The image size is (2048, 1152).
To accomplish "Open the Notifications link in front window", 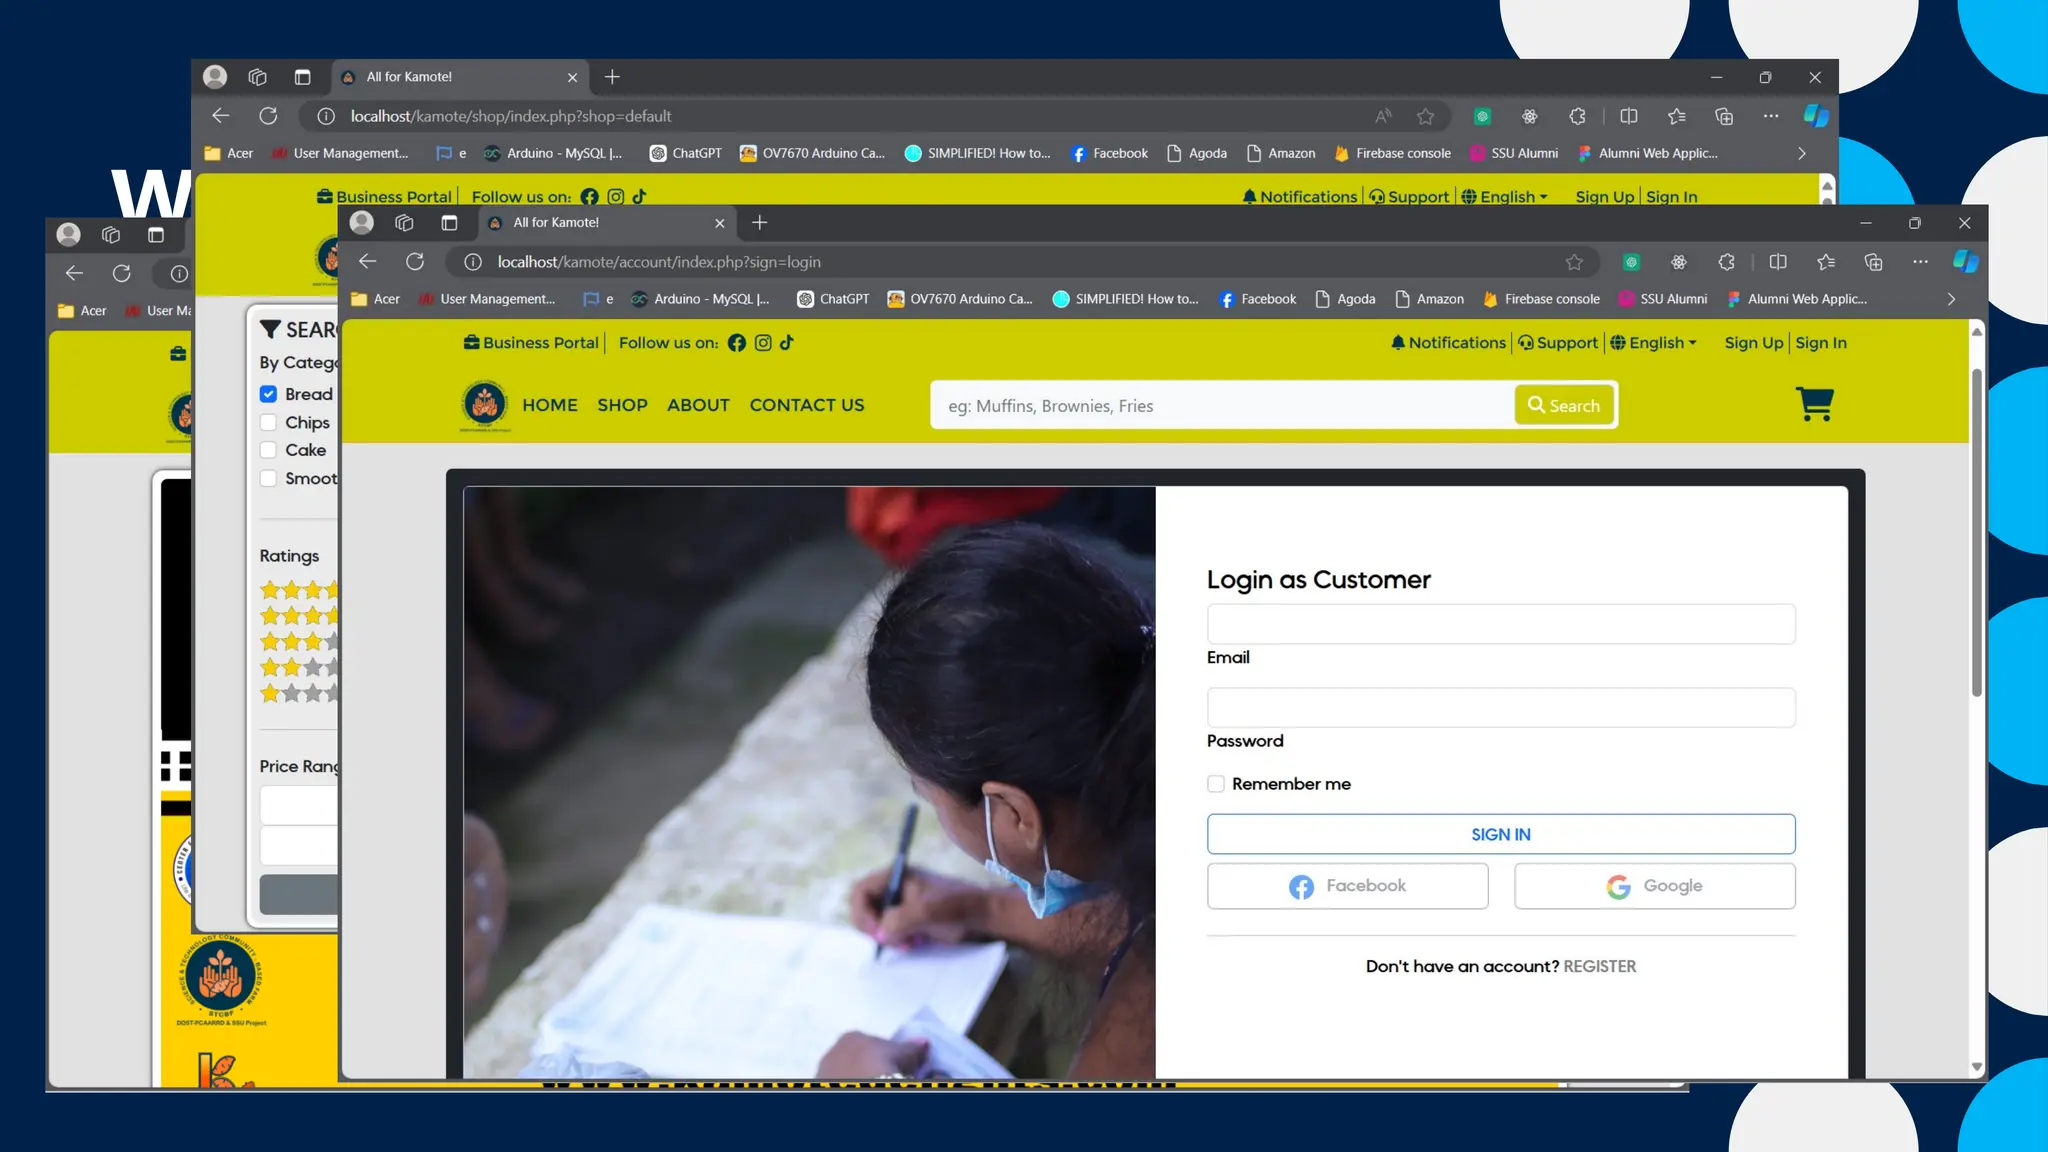I will (x=1448, y=343).
